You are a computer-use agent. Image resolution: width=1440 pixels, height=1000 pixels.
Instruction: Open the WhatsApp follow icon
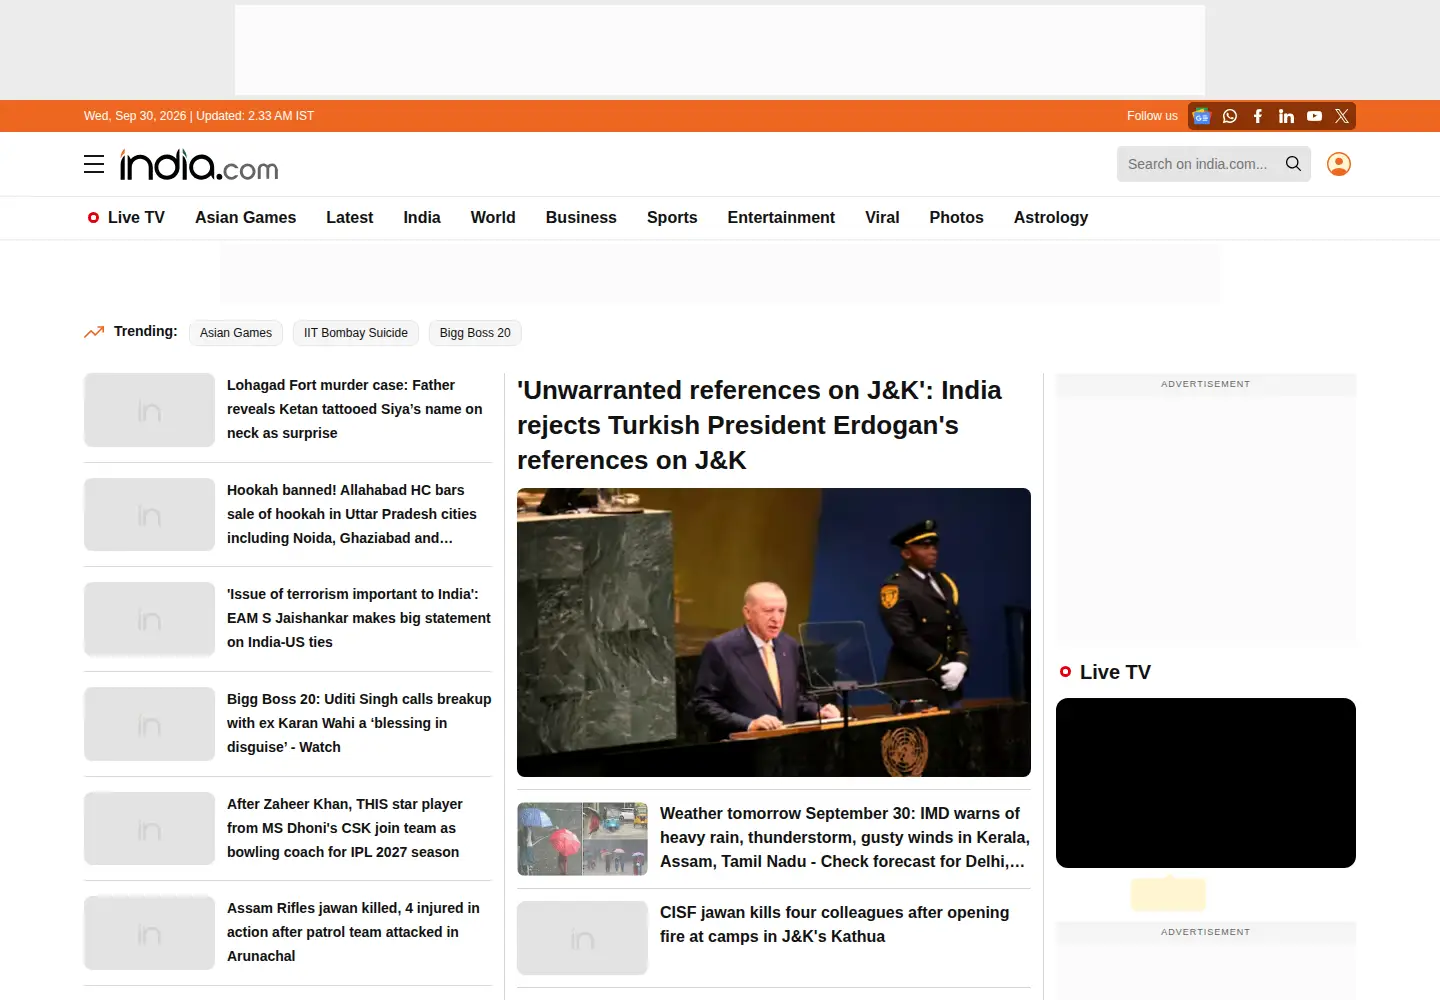tap(1230, 116)
